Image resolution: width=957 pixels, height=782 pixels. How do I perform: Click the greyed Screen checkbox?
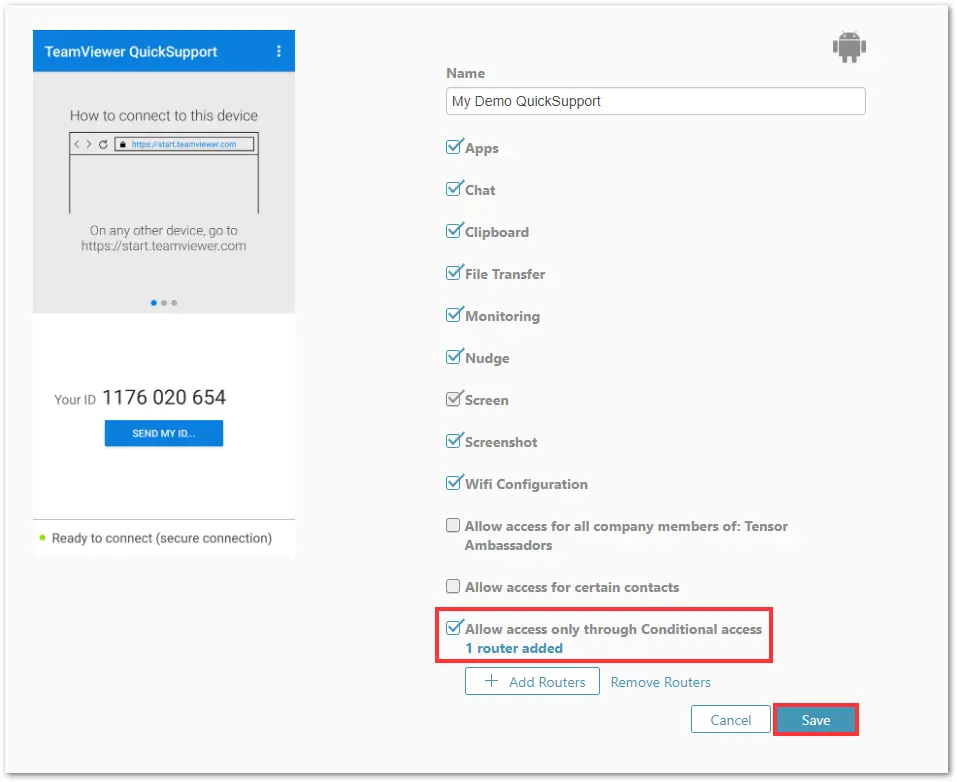point(453,399)
